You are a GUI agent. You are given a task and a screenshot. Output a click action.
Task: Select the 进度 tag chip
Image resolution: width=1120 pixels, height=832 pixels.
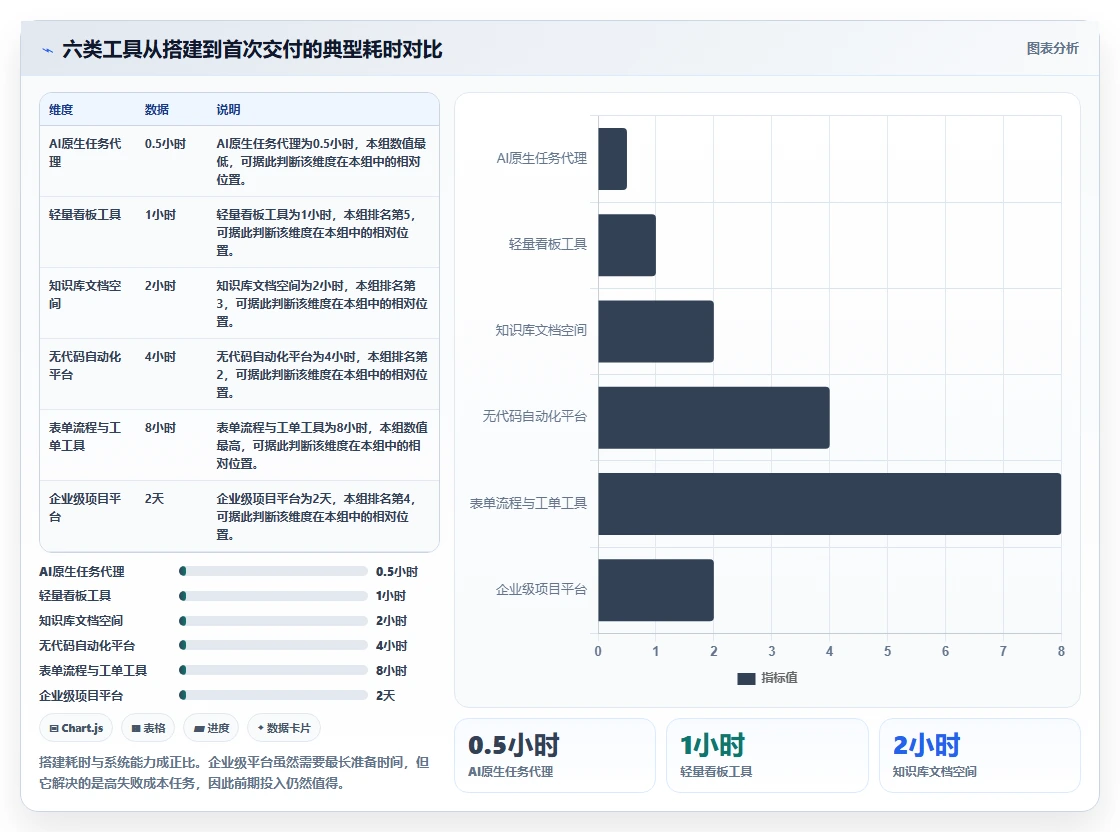coord(211,728)
